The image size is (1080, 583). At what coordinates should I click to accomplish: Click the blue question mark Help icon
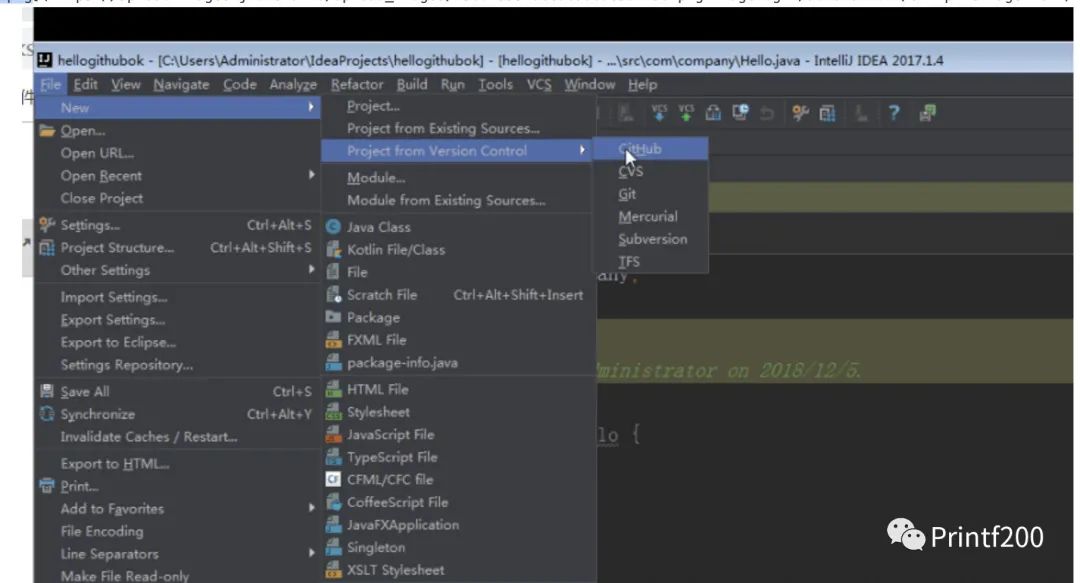pos(894,113)
